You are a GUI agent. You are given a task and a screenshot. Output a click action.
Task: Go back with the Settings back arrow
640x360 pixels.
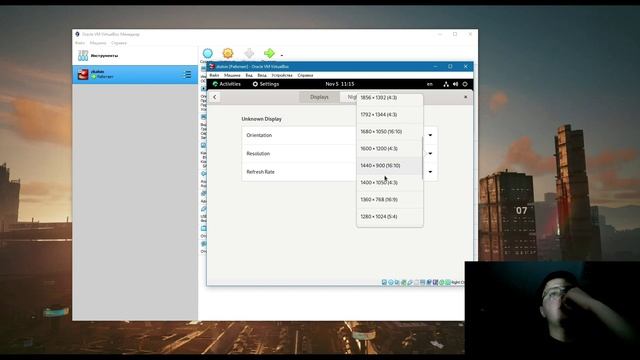[x=215, y=97]
